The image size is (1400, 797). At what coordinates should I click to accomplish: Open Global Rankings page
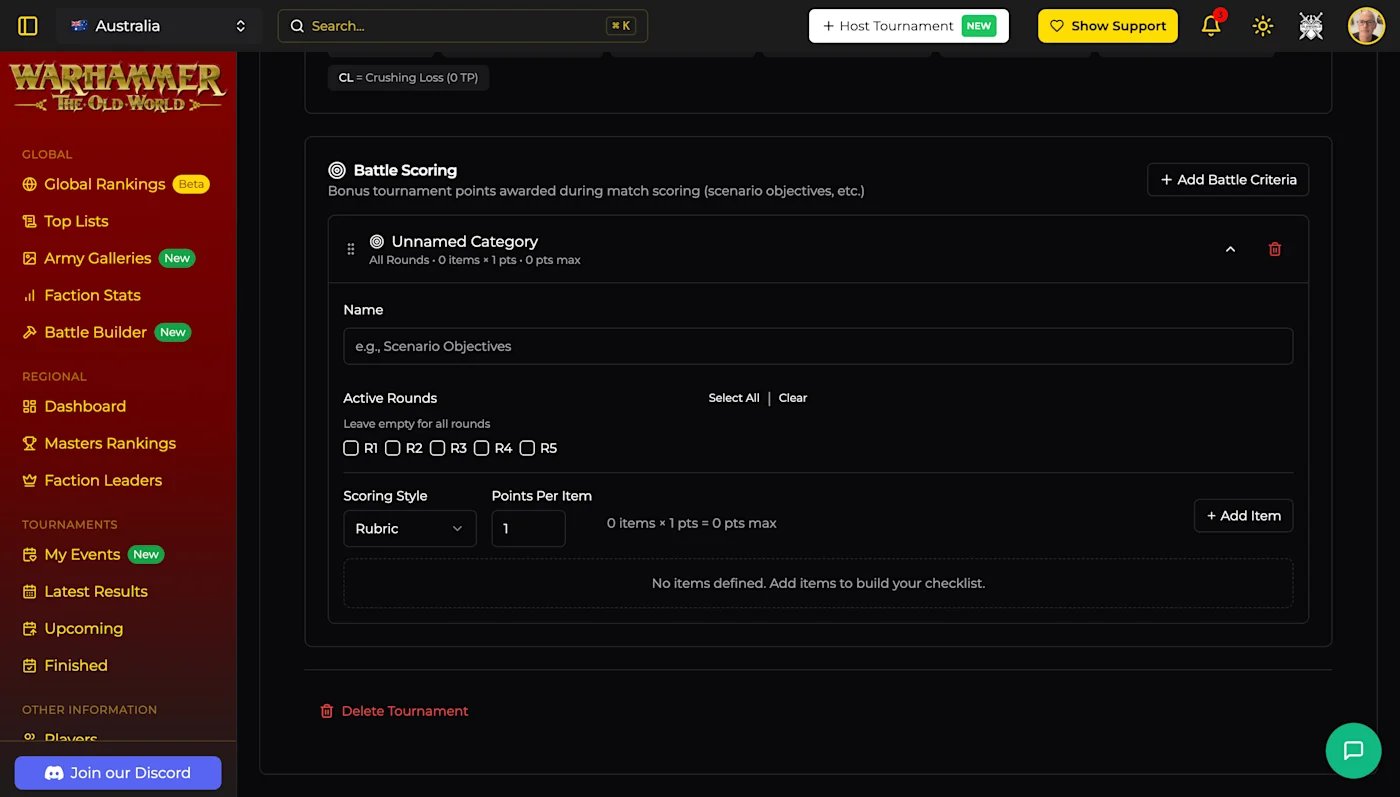pos(104,184)
